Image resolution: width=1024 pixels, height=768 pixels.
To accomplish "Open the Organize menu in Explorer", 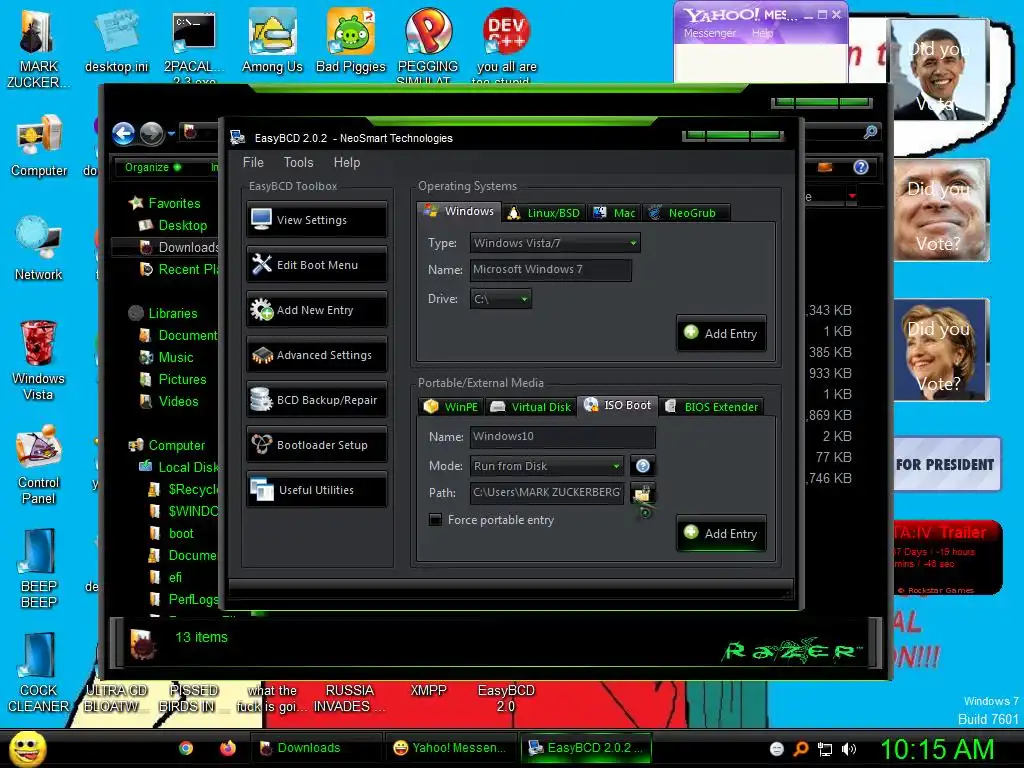I will [x=153, y=167].
